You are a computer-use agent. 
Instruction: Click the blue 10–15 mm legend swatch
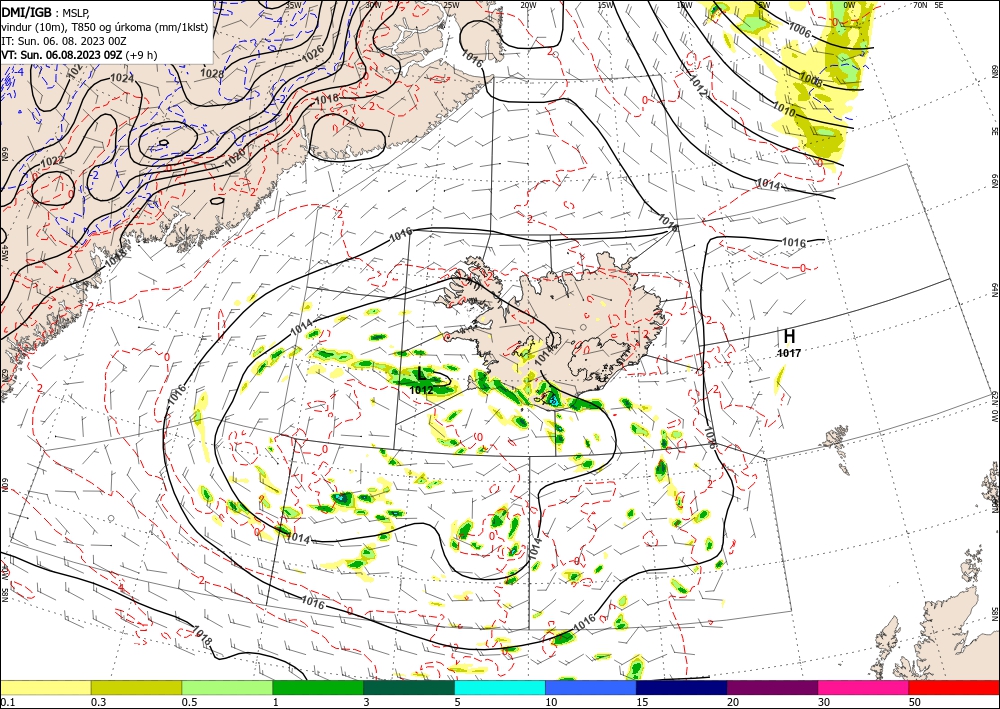click(x=591, y=687)
